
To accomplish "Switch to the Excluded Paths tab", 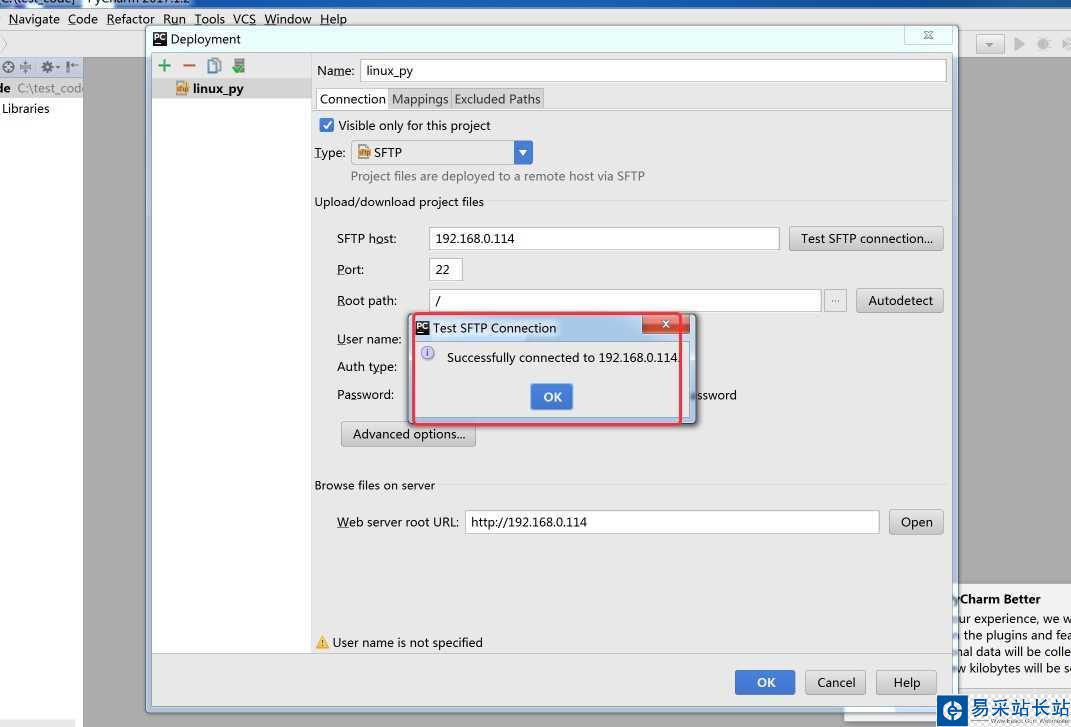I will click(497, 99).
